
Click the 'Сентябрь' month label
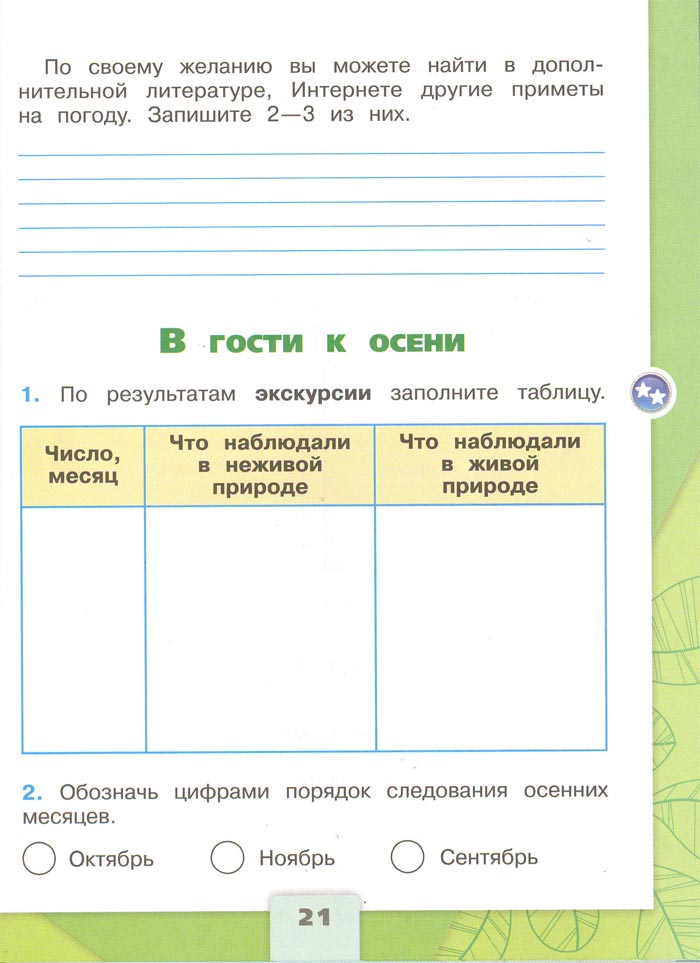click(x=489, y=857)
